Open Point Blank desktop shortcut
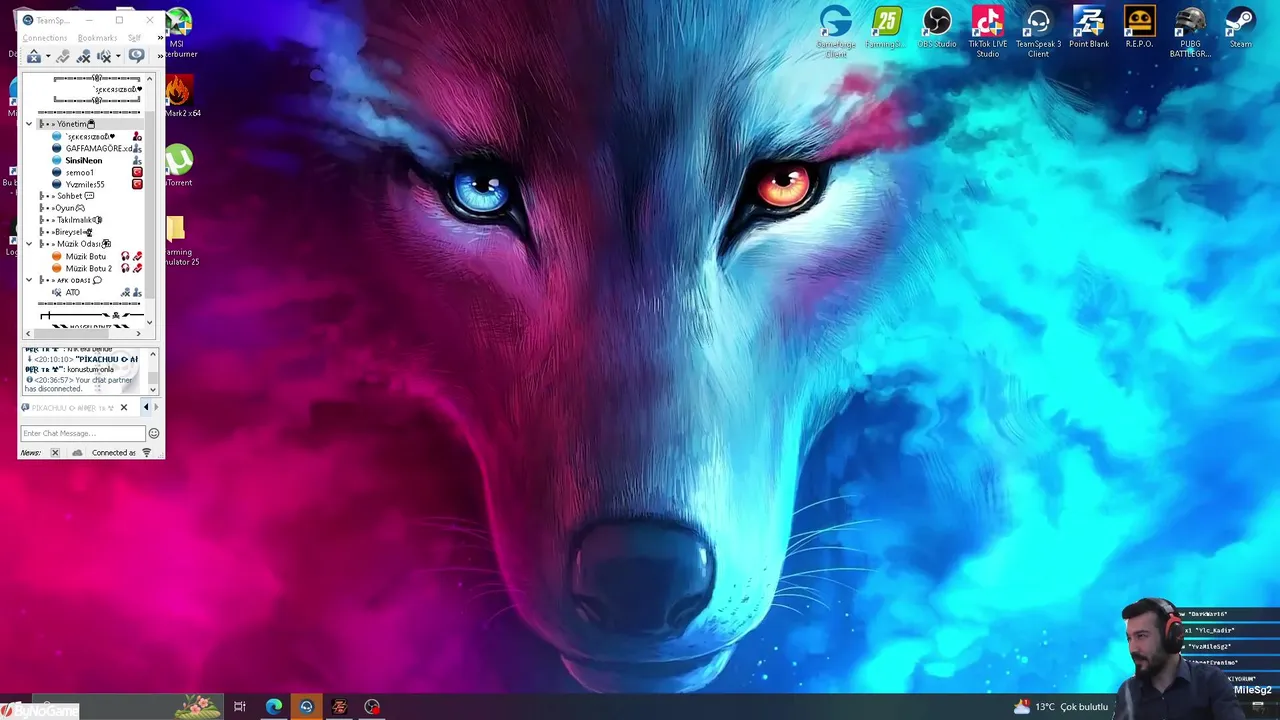 pos(1089,27)
